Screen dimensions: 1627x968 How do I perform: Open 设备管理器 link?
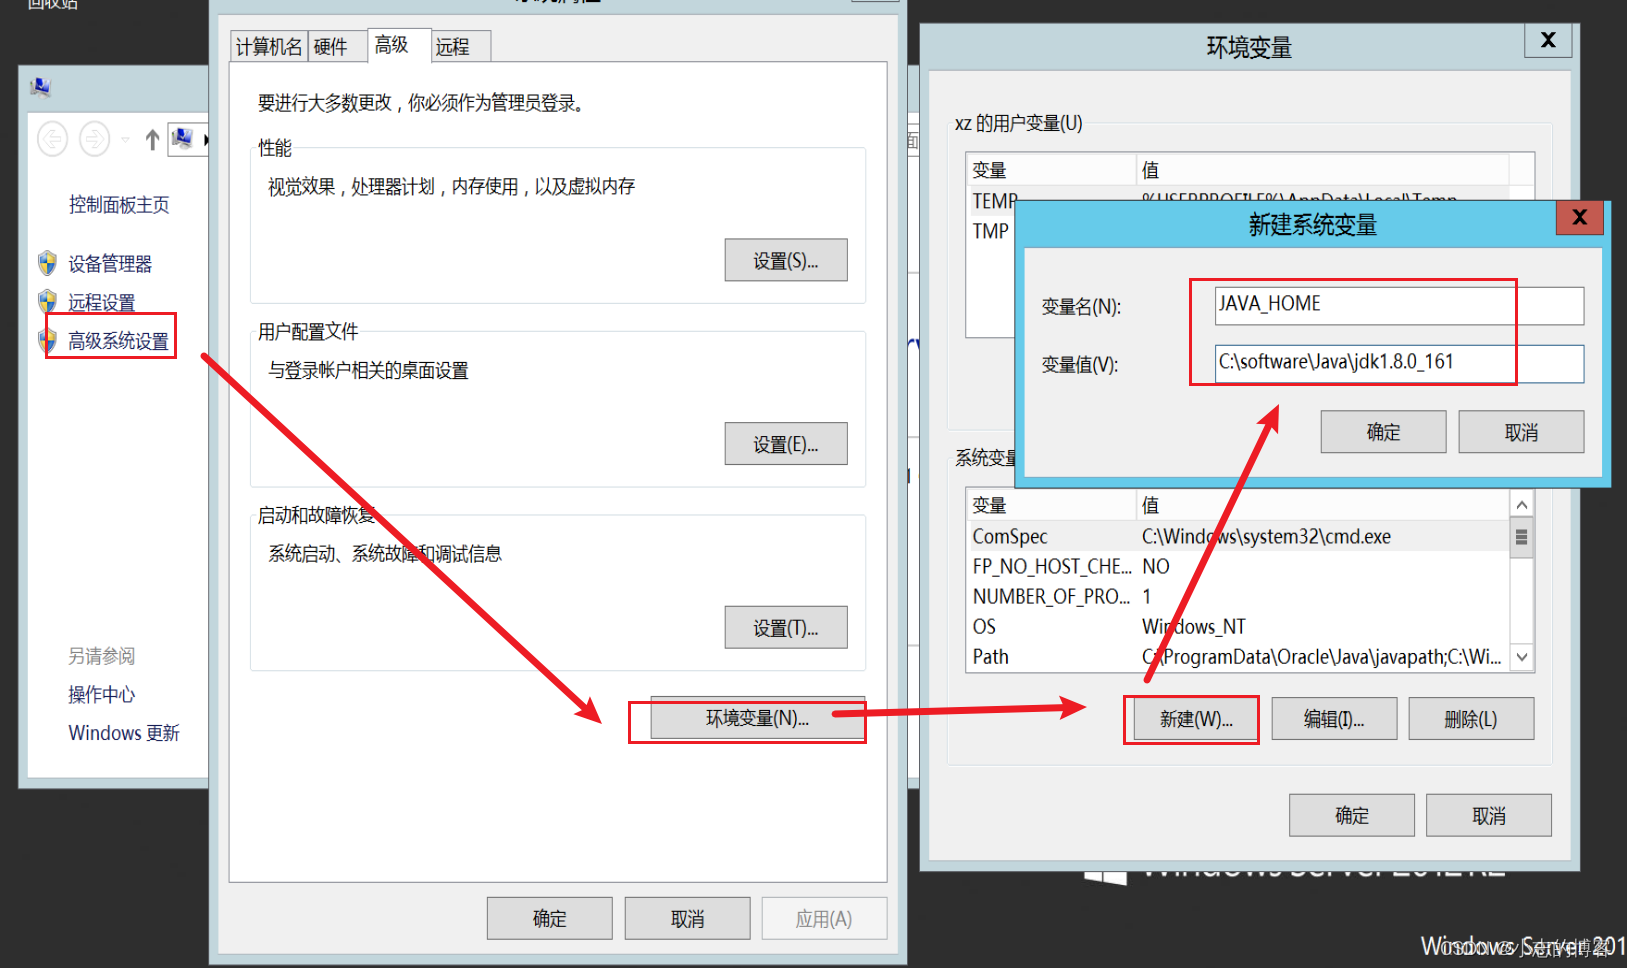click(x=110, y=264)
